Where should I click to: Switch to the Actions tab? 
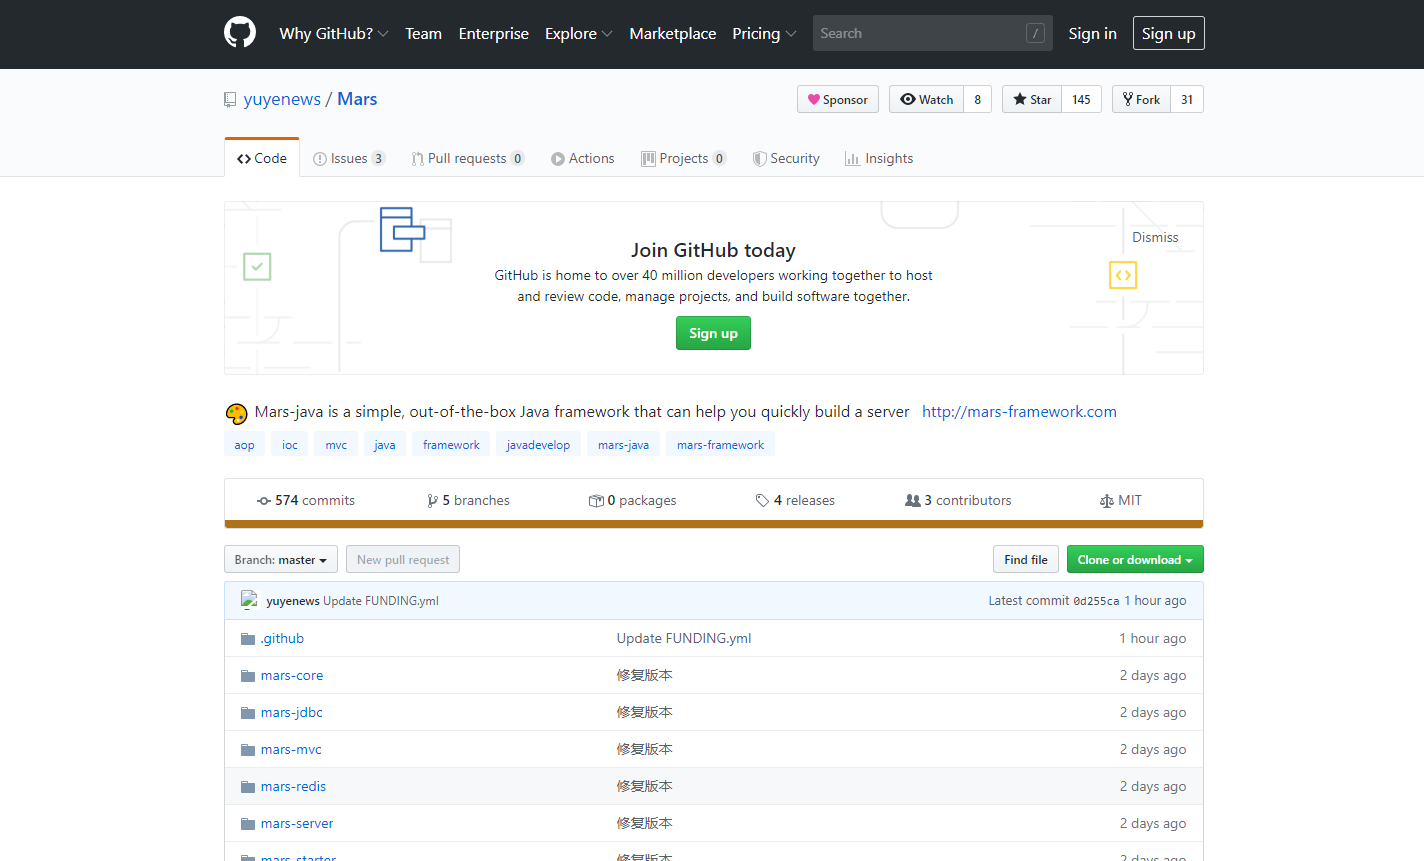583,158
